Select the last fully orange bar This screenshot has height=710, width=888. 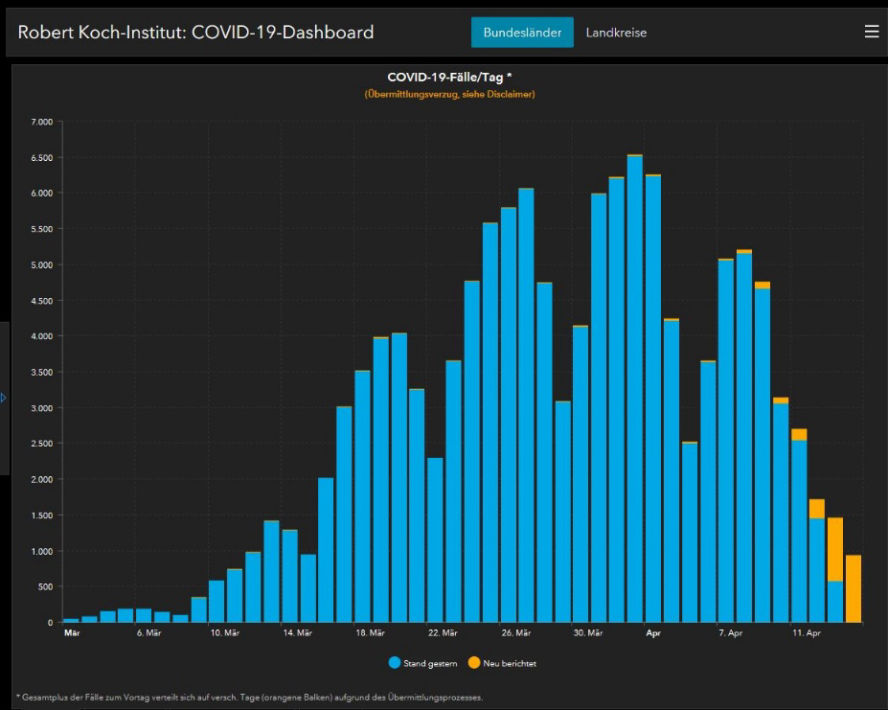coord(853,589)
